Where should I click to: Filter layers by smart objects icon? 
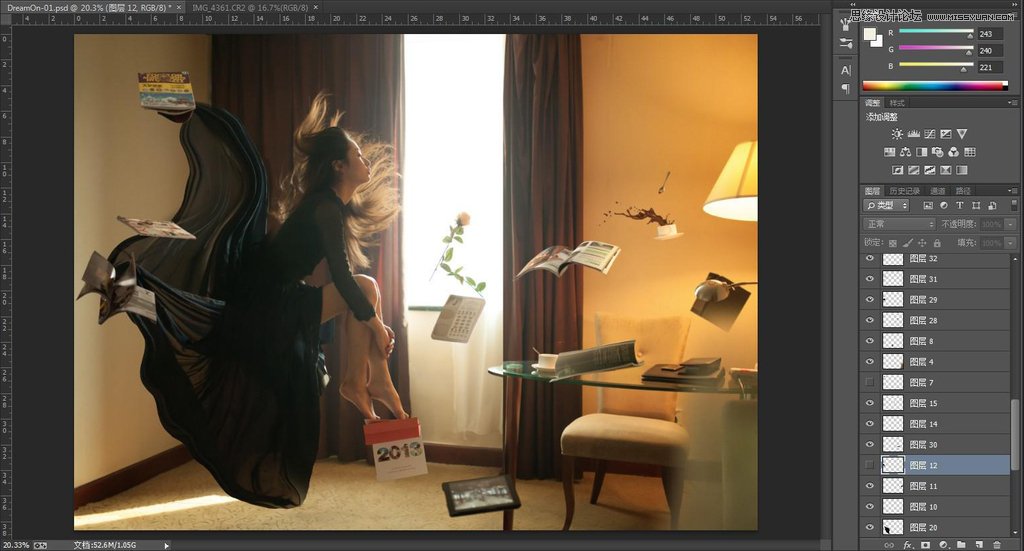point(992,206)
